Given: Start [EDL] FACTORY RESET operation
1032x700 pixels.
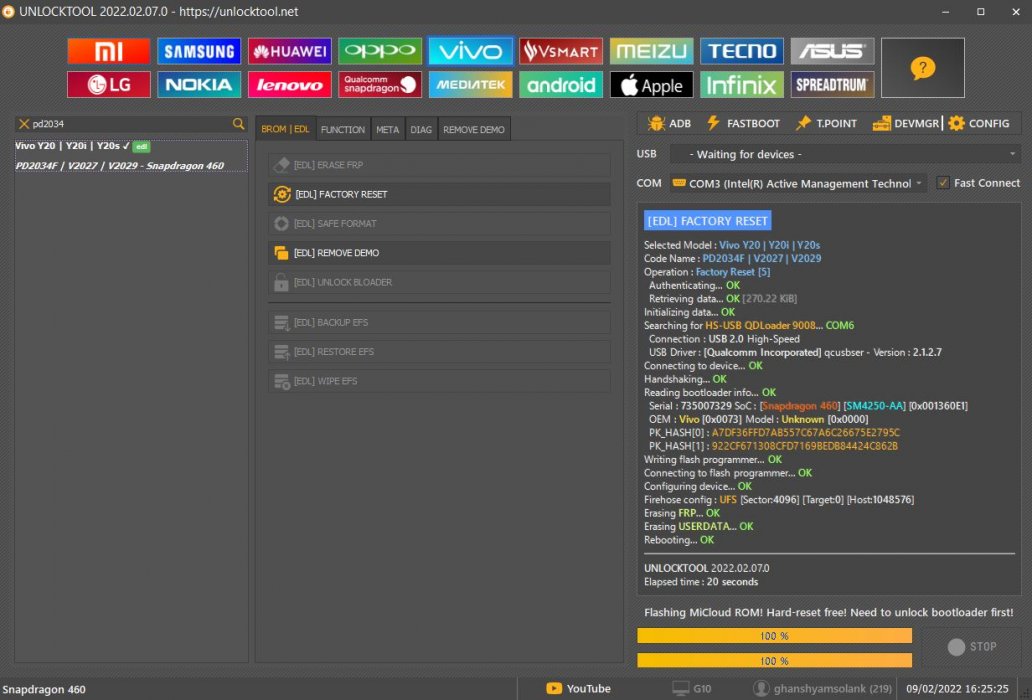Looking at the screenshot, I should (440, 194).
